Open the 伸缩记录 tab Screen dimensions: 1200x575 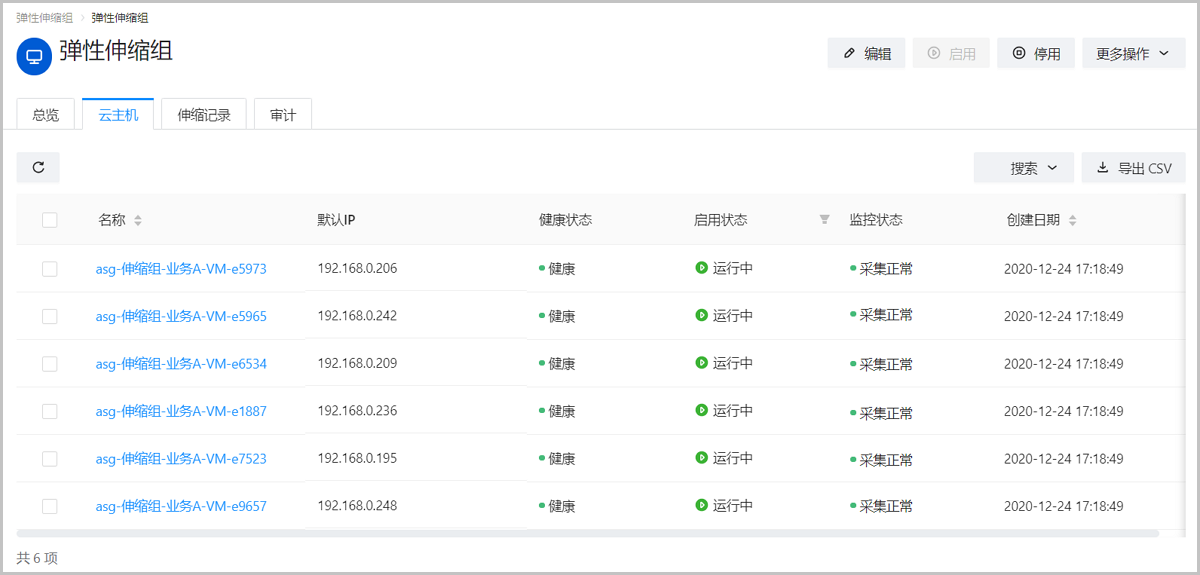point(204,115)
